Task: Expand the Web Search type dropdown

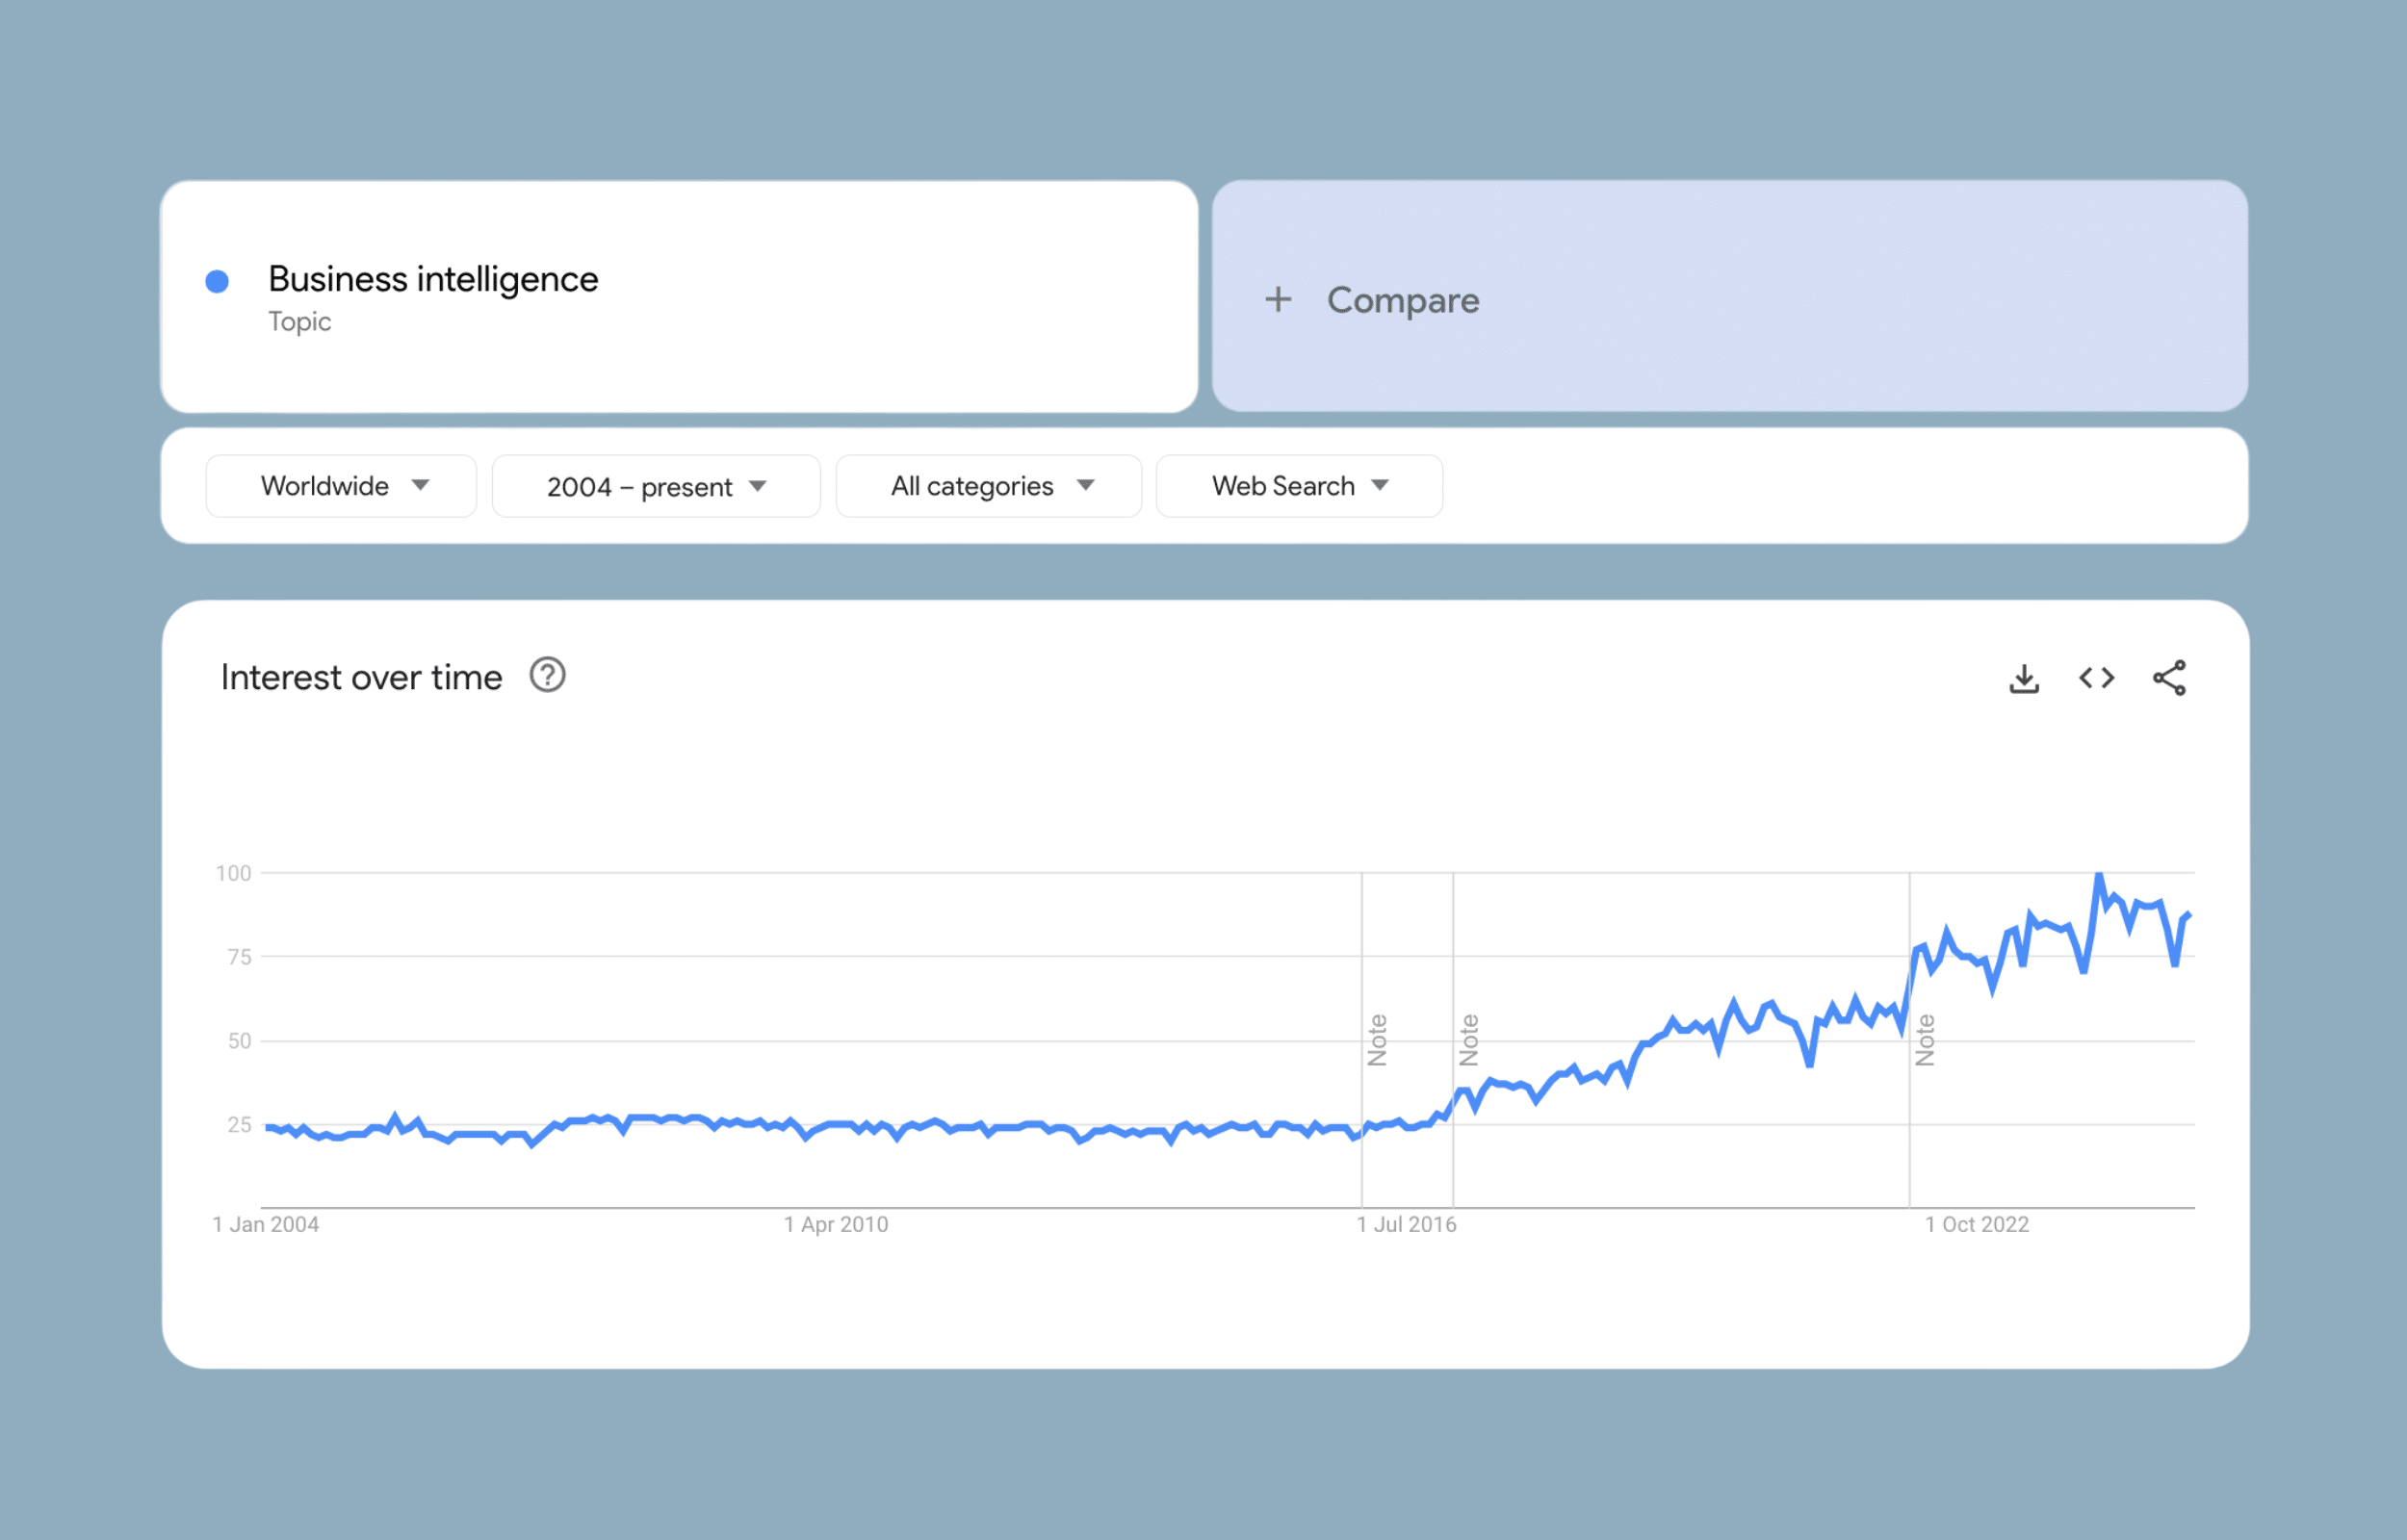Action: tap(1298, 488)
